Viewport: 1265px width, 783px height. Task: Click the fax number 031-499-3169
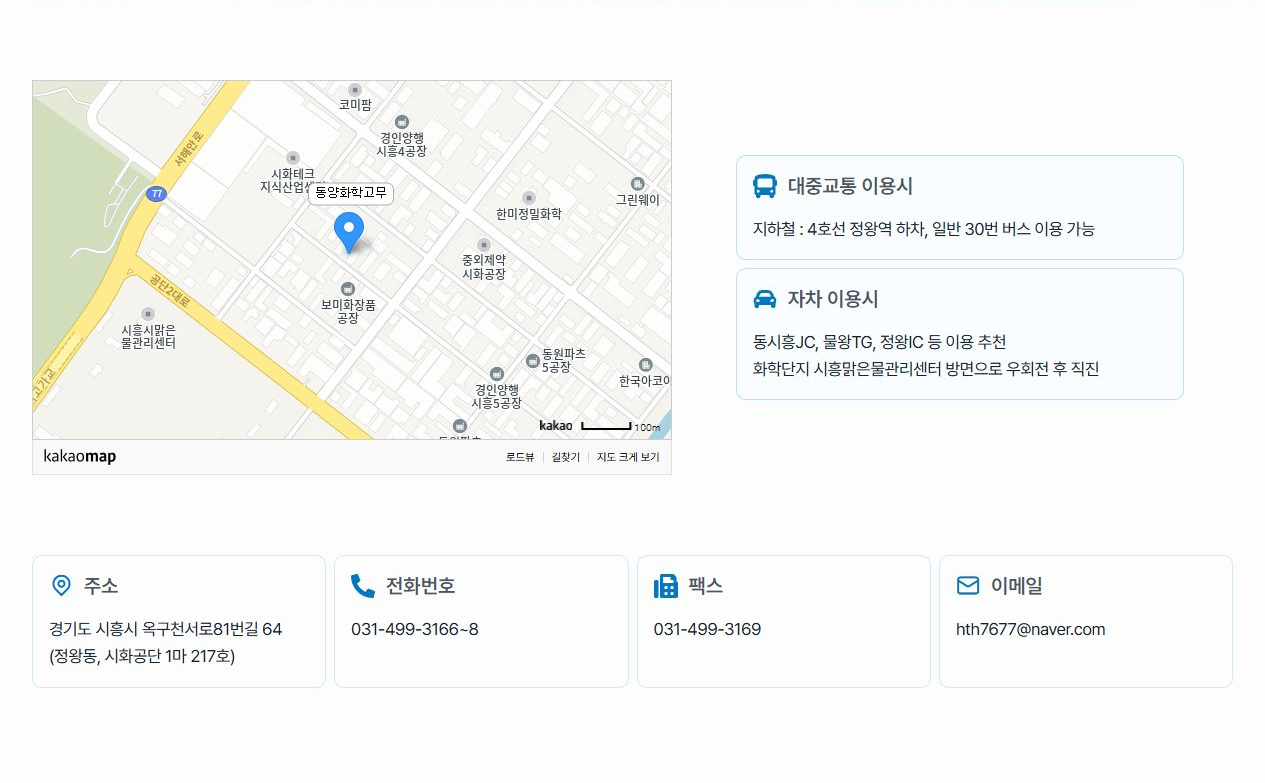point(708,629)
